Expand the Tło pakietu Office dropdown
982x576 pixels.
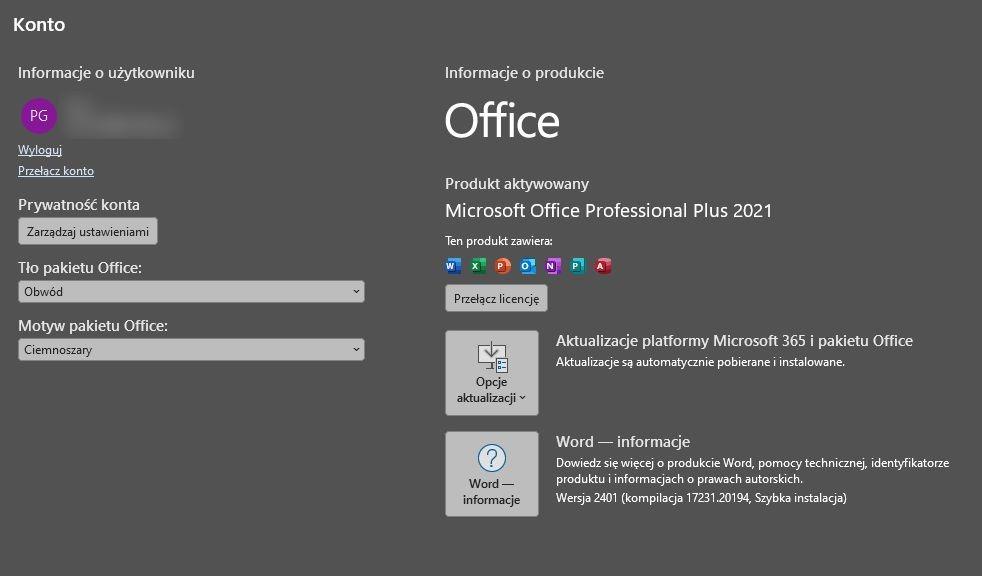click(191, 292)
